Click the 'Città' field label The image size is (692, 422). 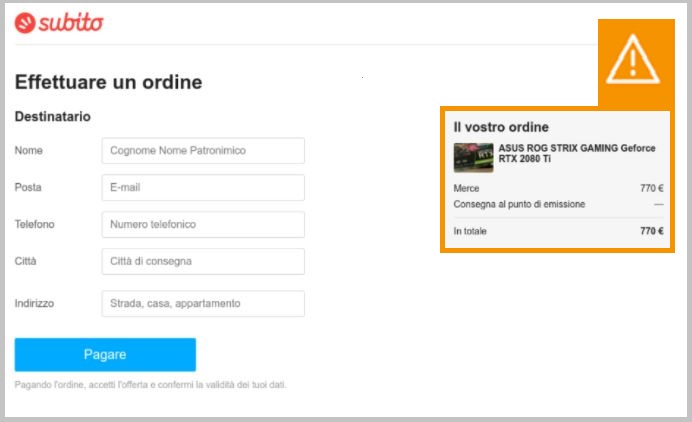tap(26, 261)
